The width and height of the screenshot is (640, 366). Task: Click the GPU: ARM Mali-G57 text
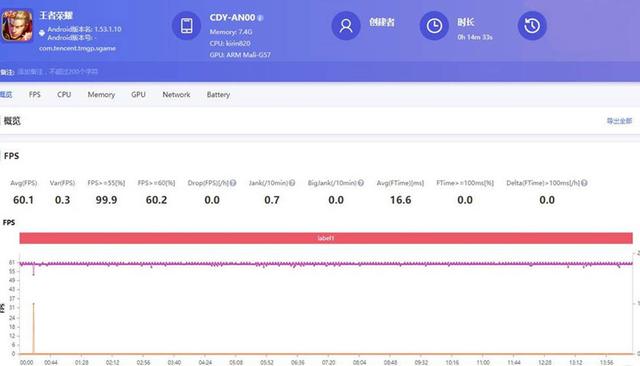tap(240, 55)
